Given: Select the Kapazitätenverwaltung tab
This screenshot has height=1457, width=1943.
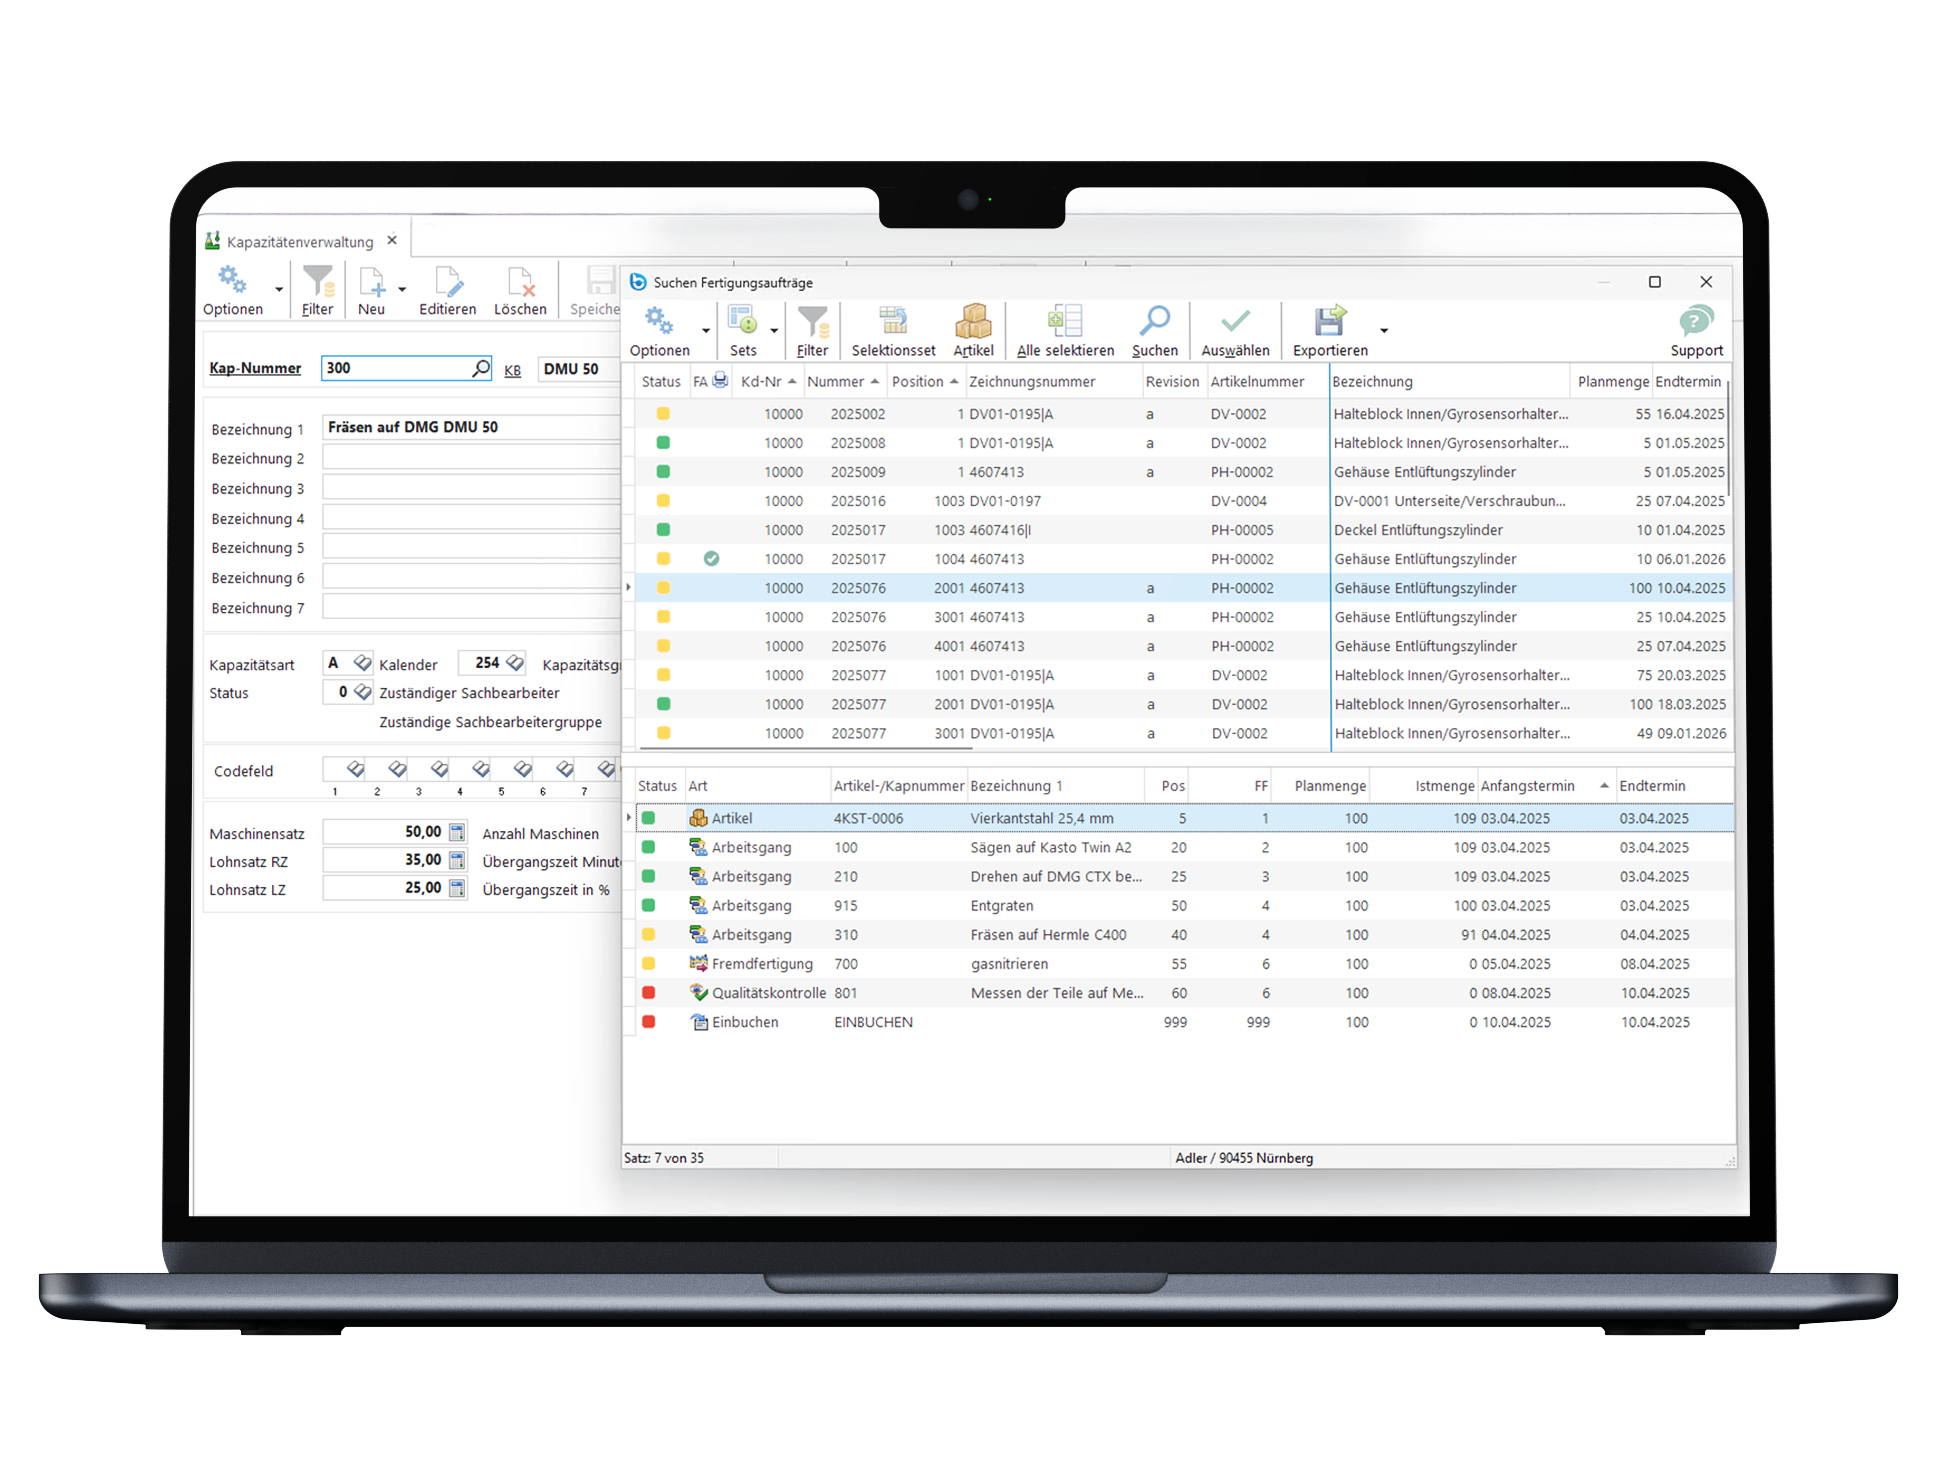Looking at the screenshot, I should (x=299, y=242).
